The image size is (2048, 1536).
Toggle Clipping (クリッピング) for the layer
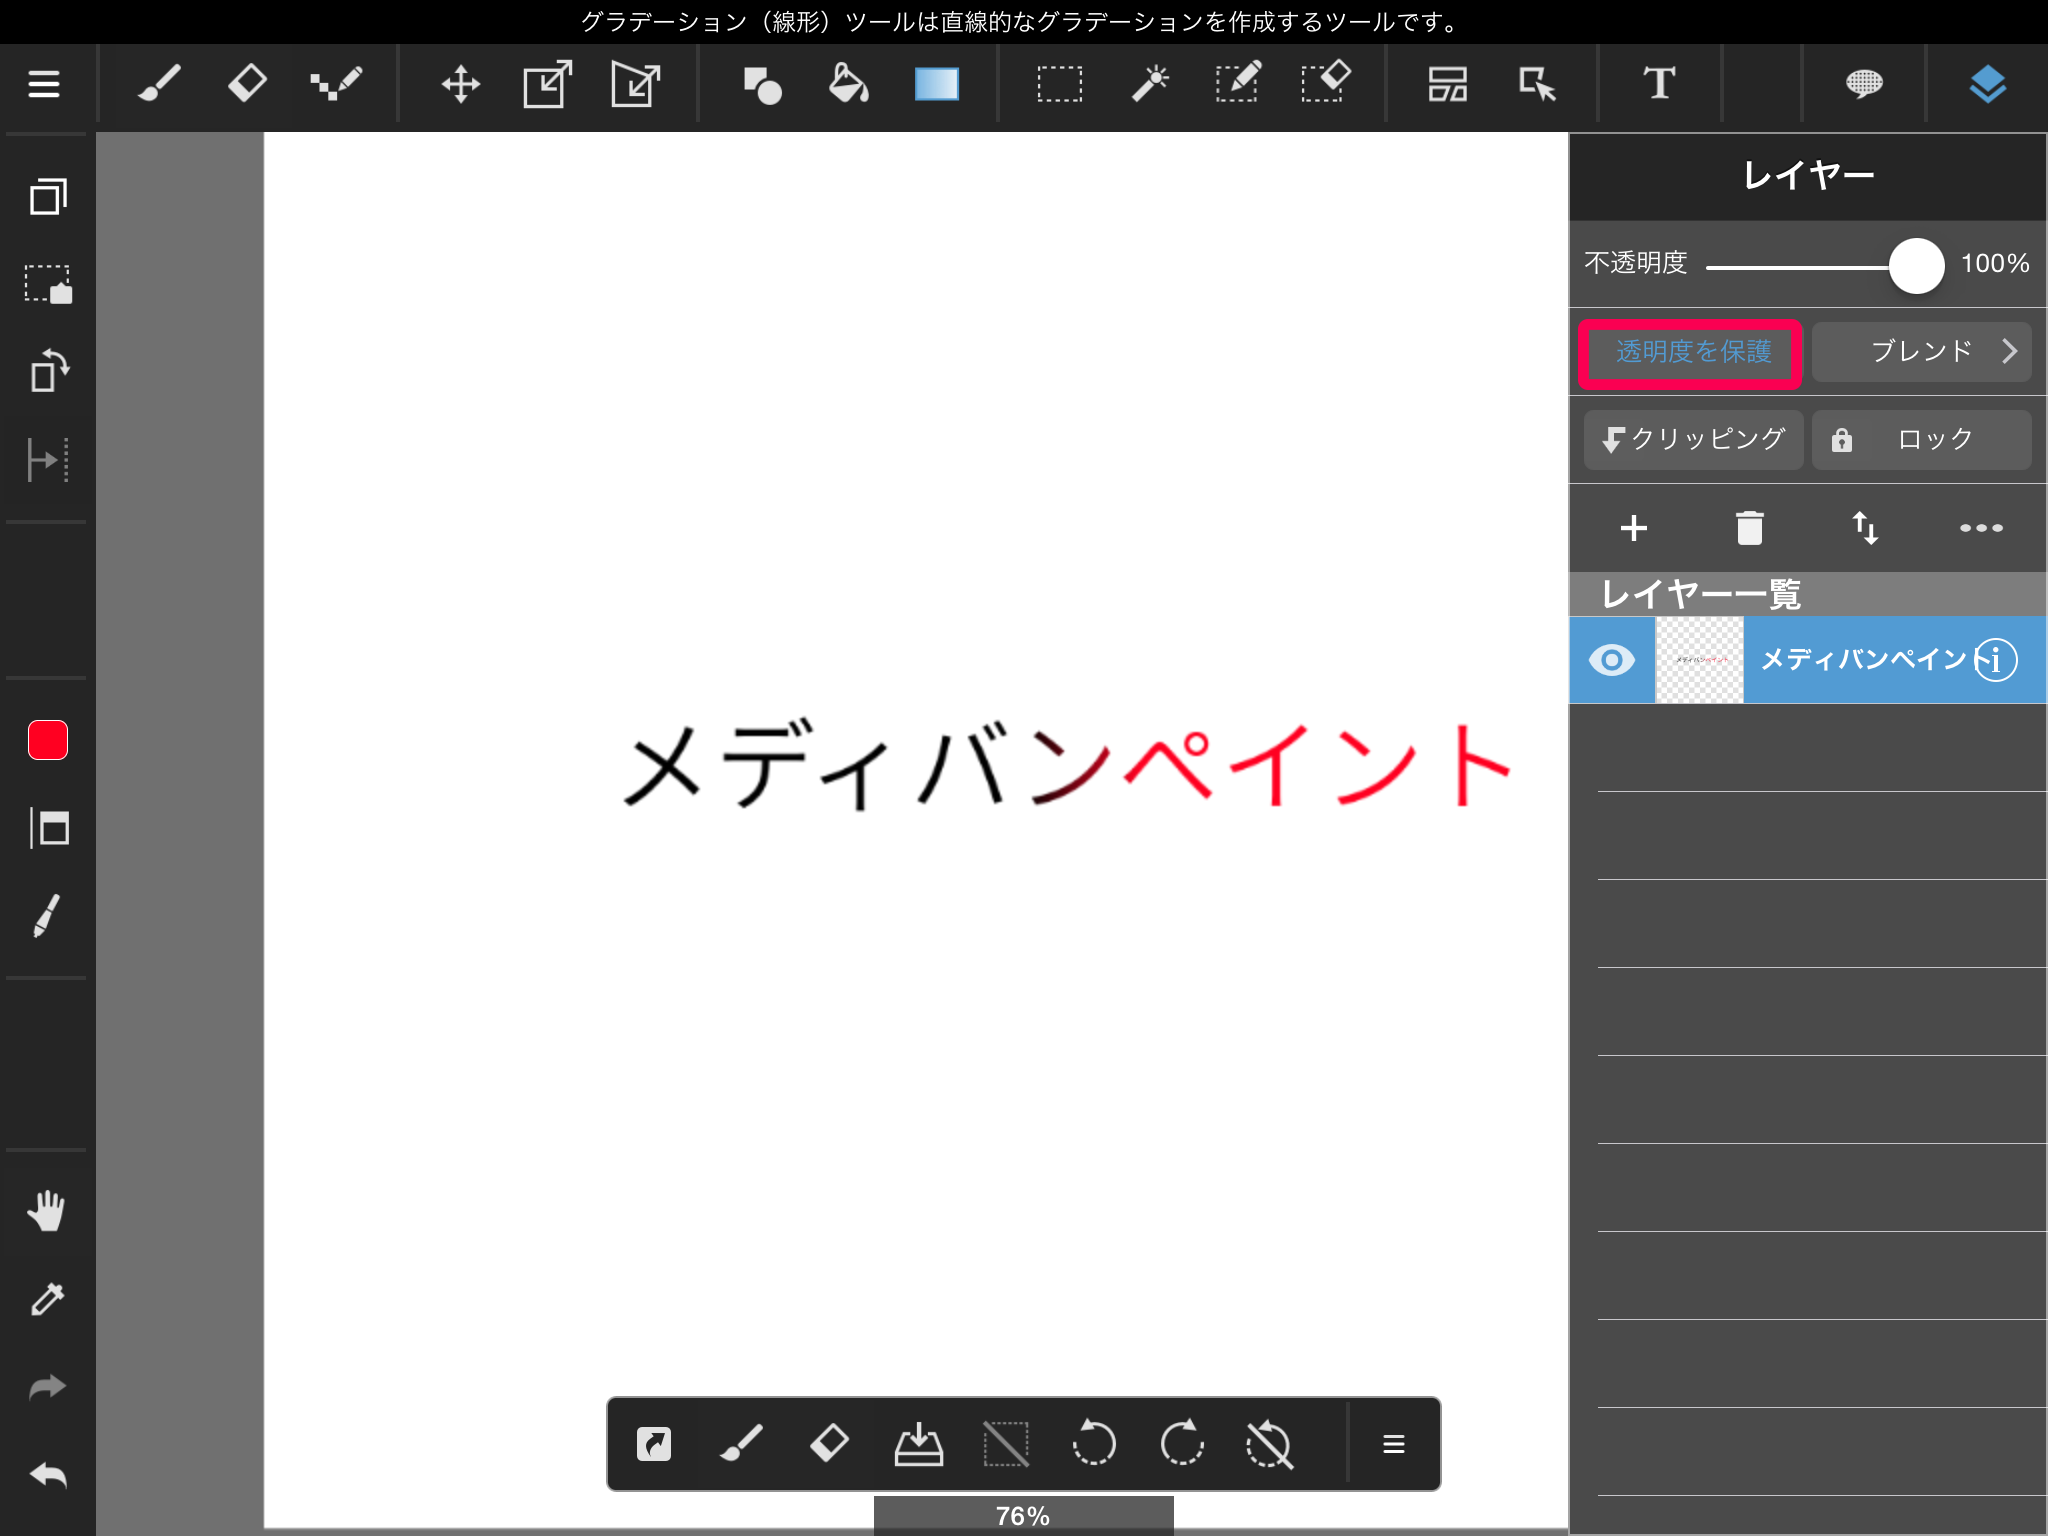pos(1693,440)
